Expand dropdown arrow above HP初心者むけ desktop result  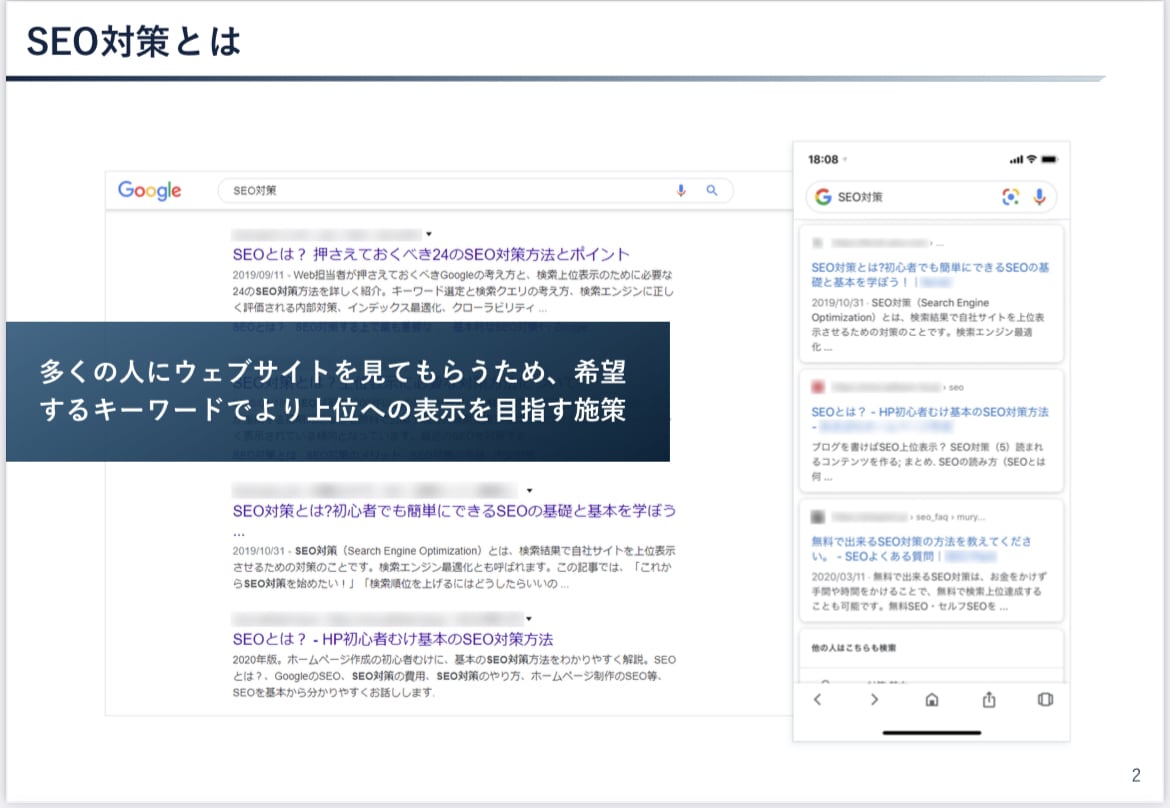[528, 618]
